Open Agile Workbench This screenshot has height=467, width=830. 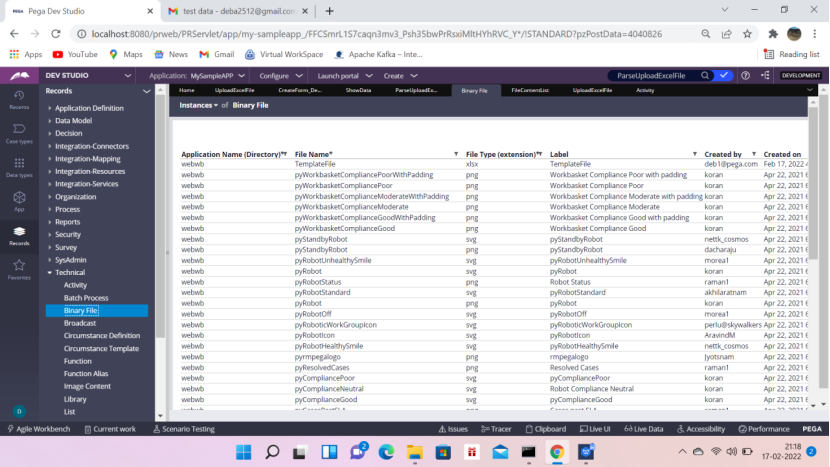[x=39, y=429]
